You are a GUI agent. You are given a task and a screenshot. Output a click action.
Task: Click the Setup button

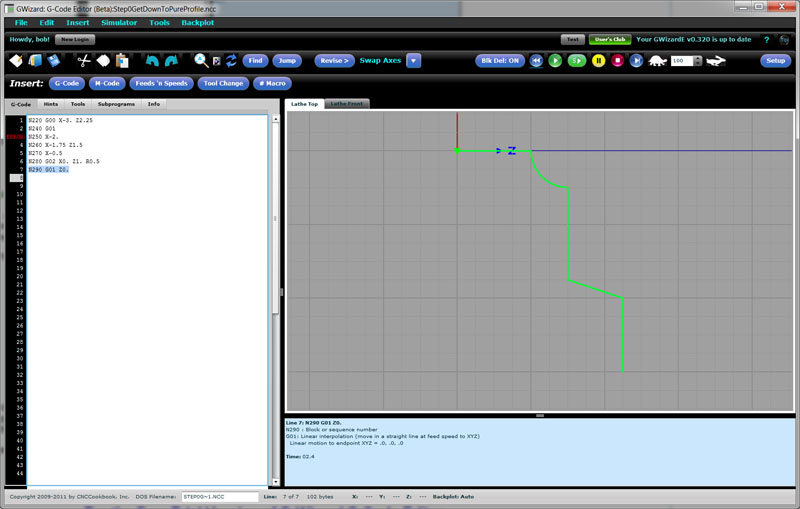click(x=776, y=61)
